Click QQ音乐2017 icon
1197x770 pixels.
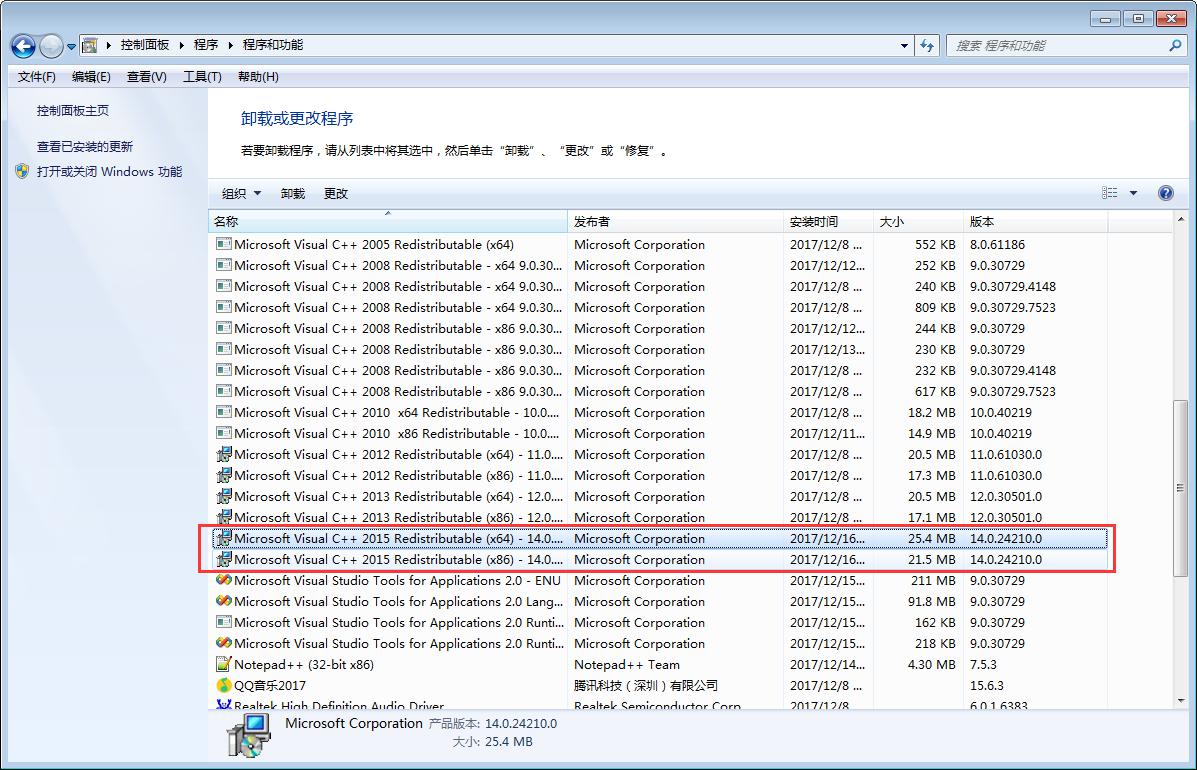[224, 685]
